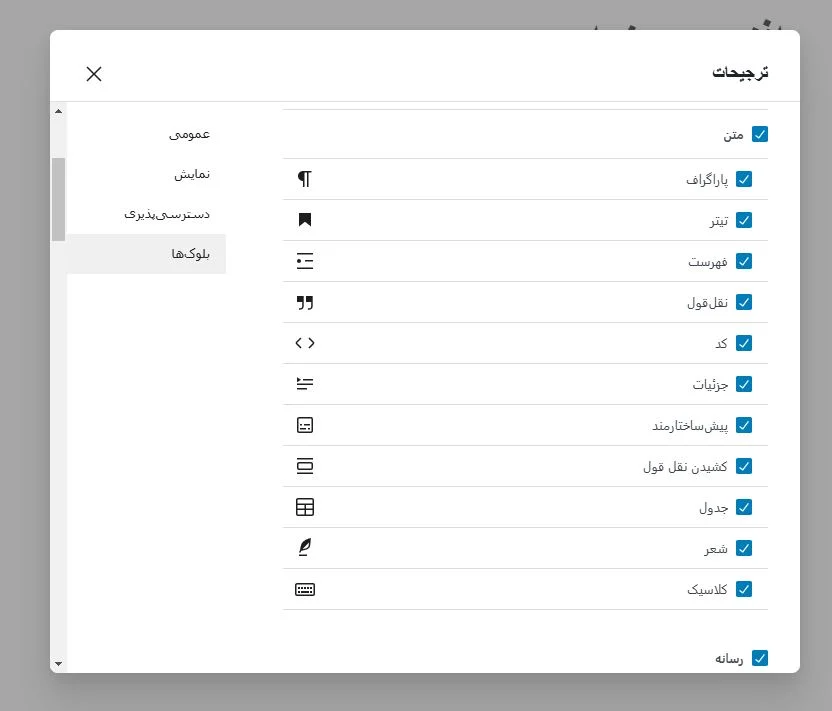The image size is (832, 711).
Task: Close the ترجیحات preferences dialog
Action: point(94,73)
